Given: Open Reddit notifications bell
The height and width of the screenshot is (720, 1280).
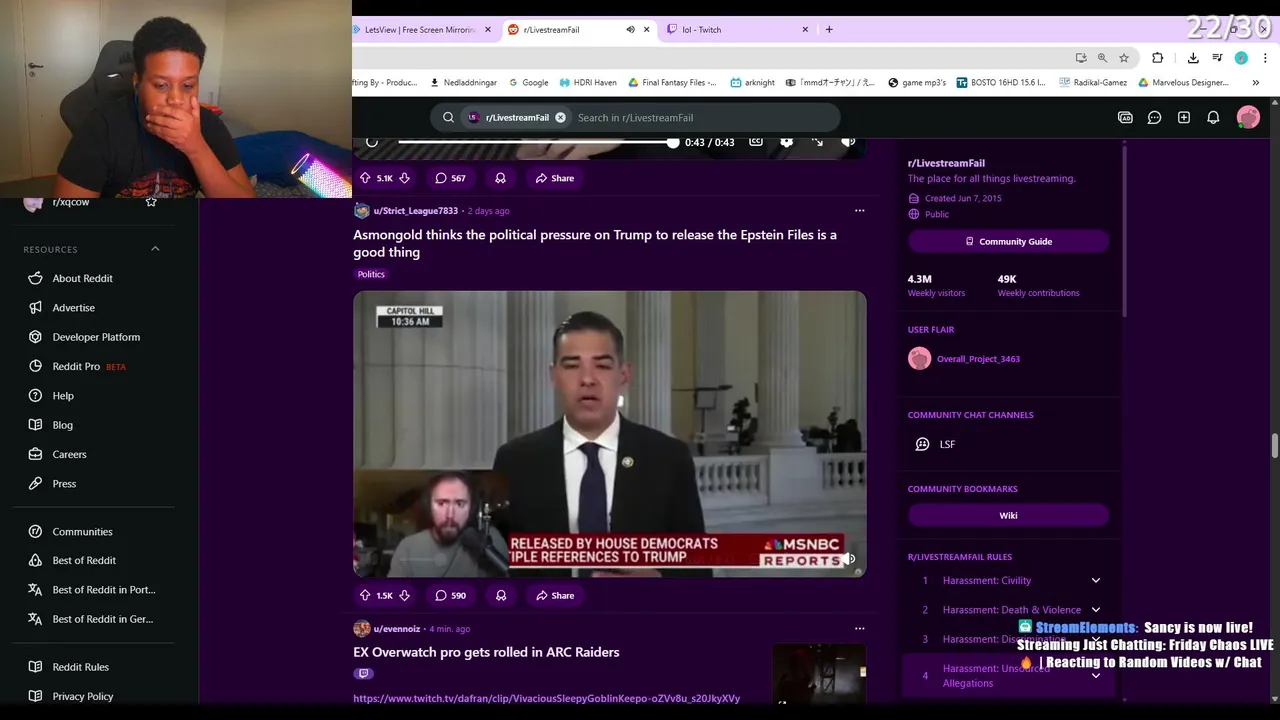Looking at the screenshot, I should click(x=1213, y=117).
